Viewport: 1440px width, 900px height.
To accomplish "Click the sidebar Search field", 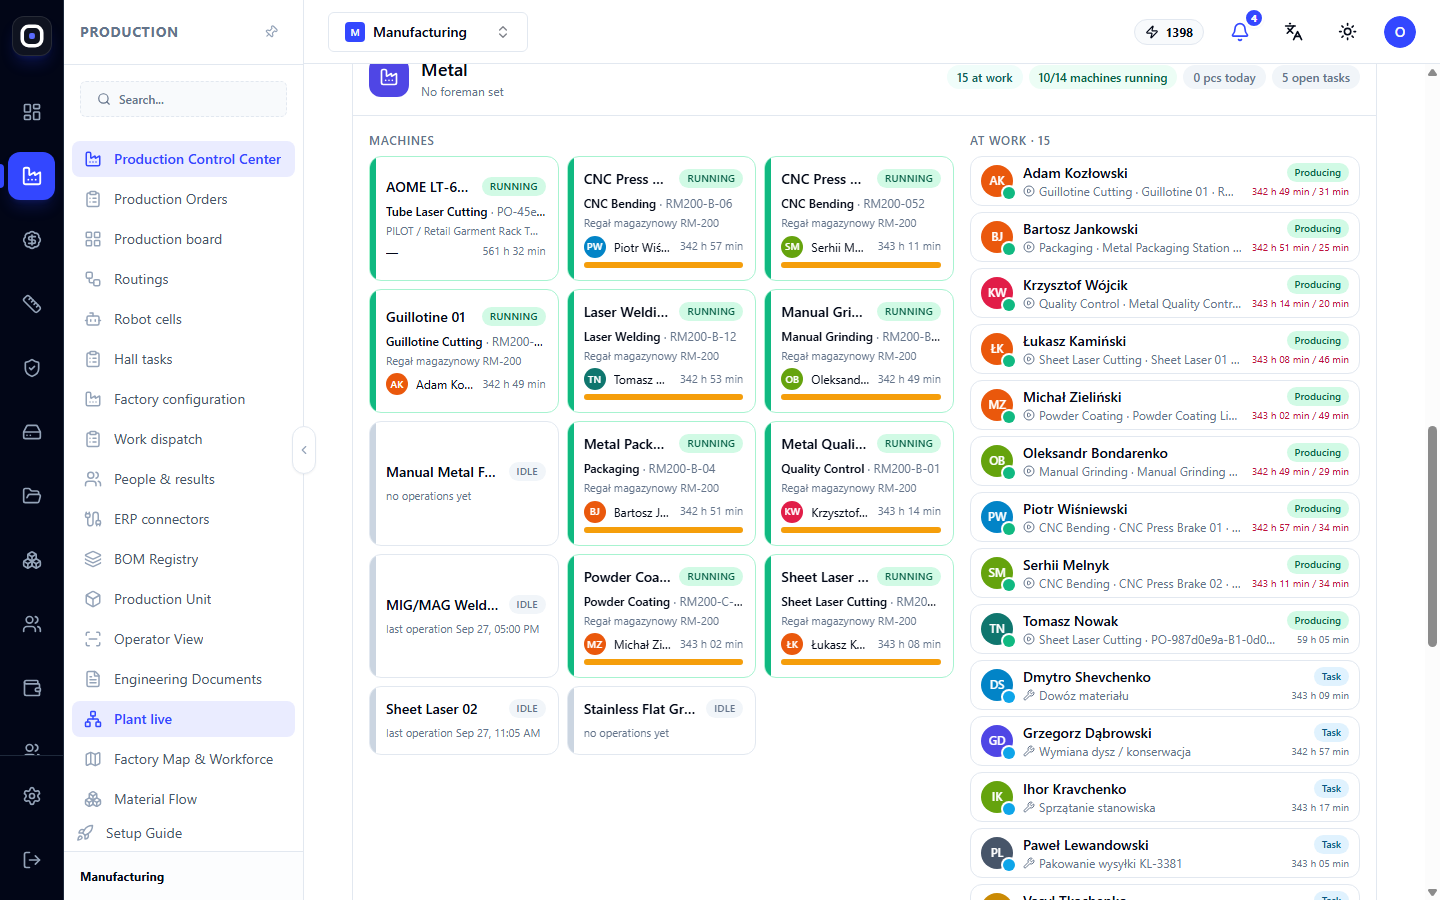I will coord(183,99).
